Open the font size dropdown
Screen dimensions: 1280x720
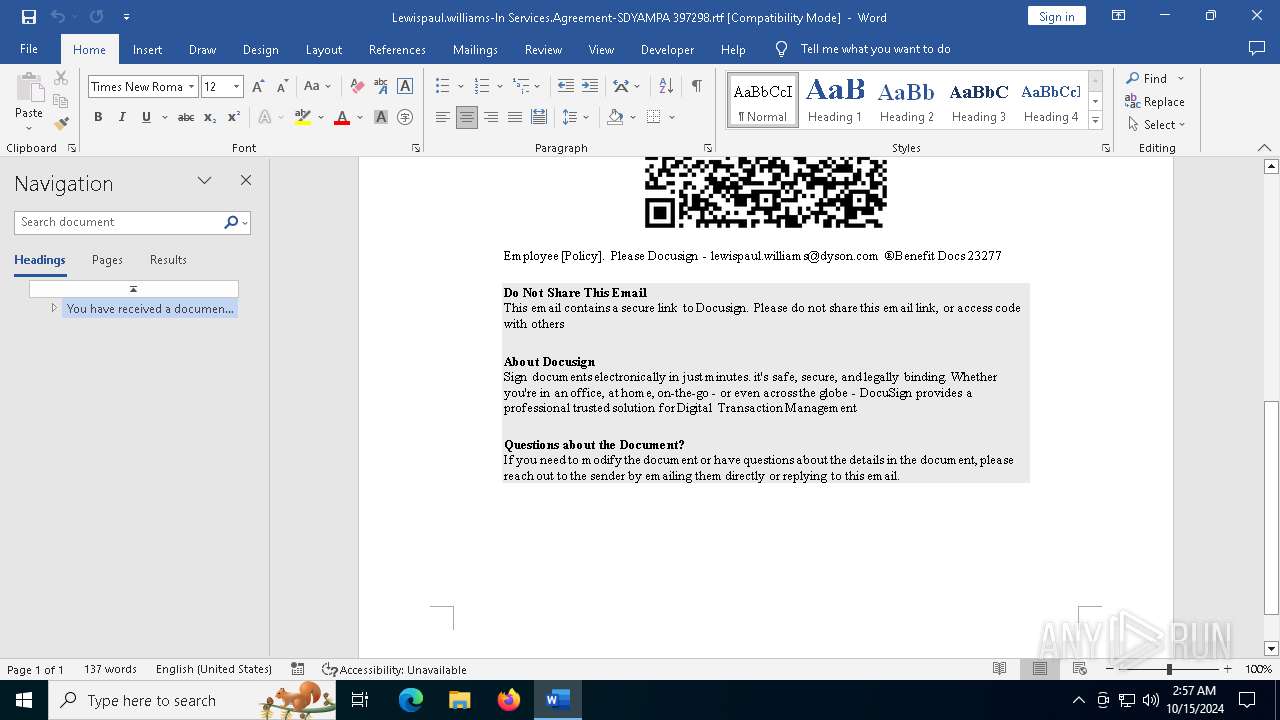click(x=236, y=87)
